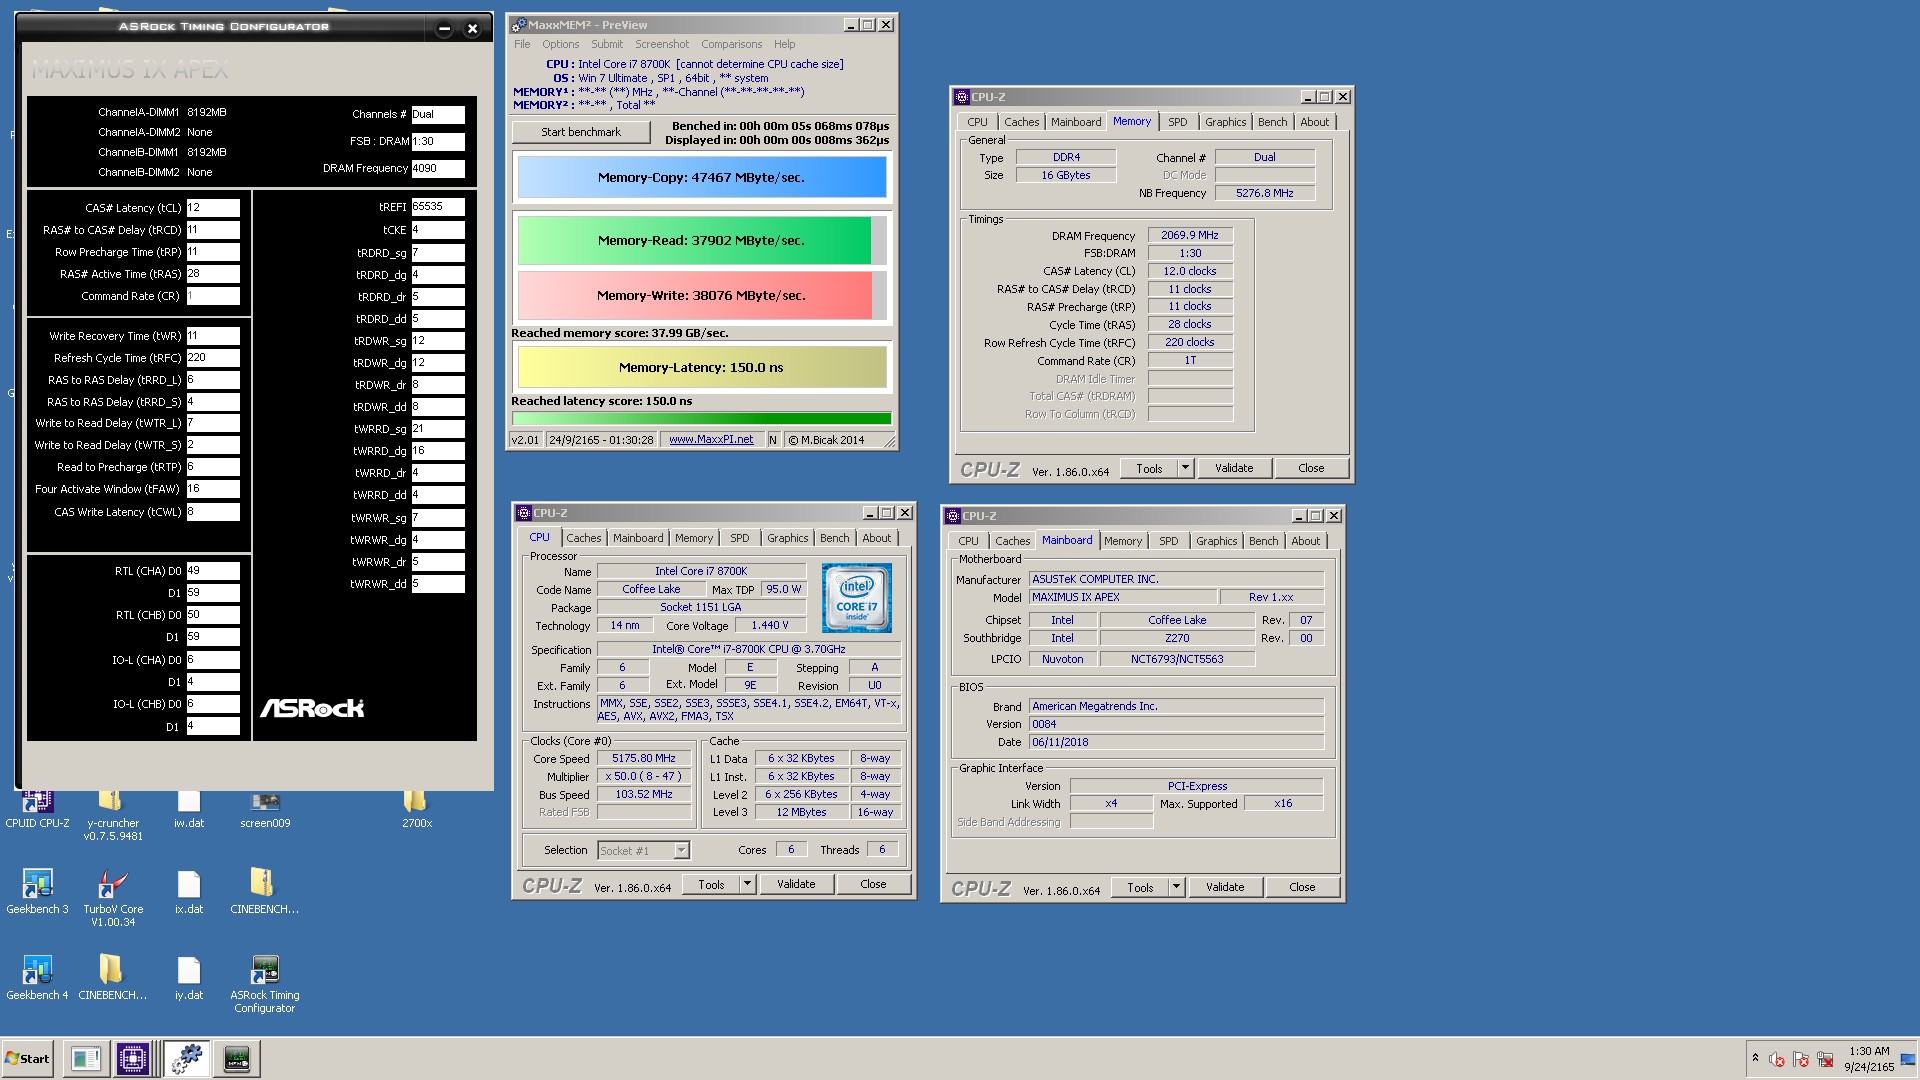The image size is (1920, 1080).
Task: Open the iw.dat file icon
Action: pyautogui.click(x=188, y=803)
